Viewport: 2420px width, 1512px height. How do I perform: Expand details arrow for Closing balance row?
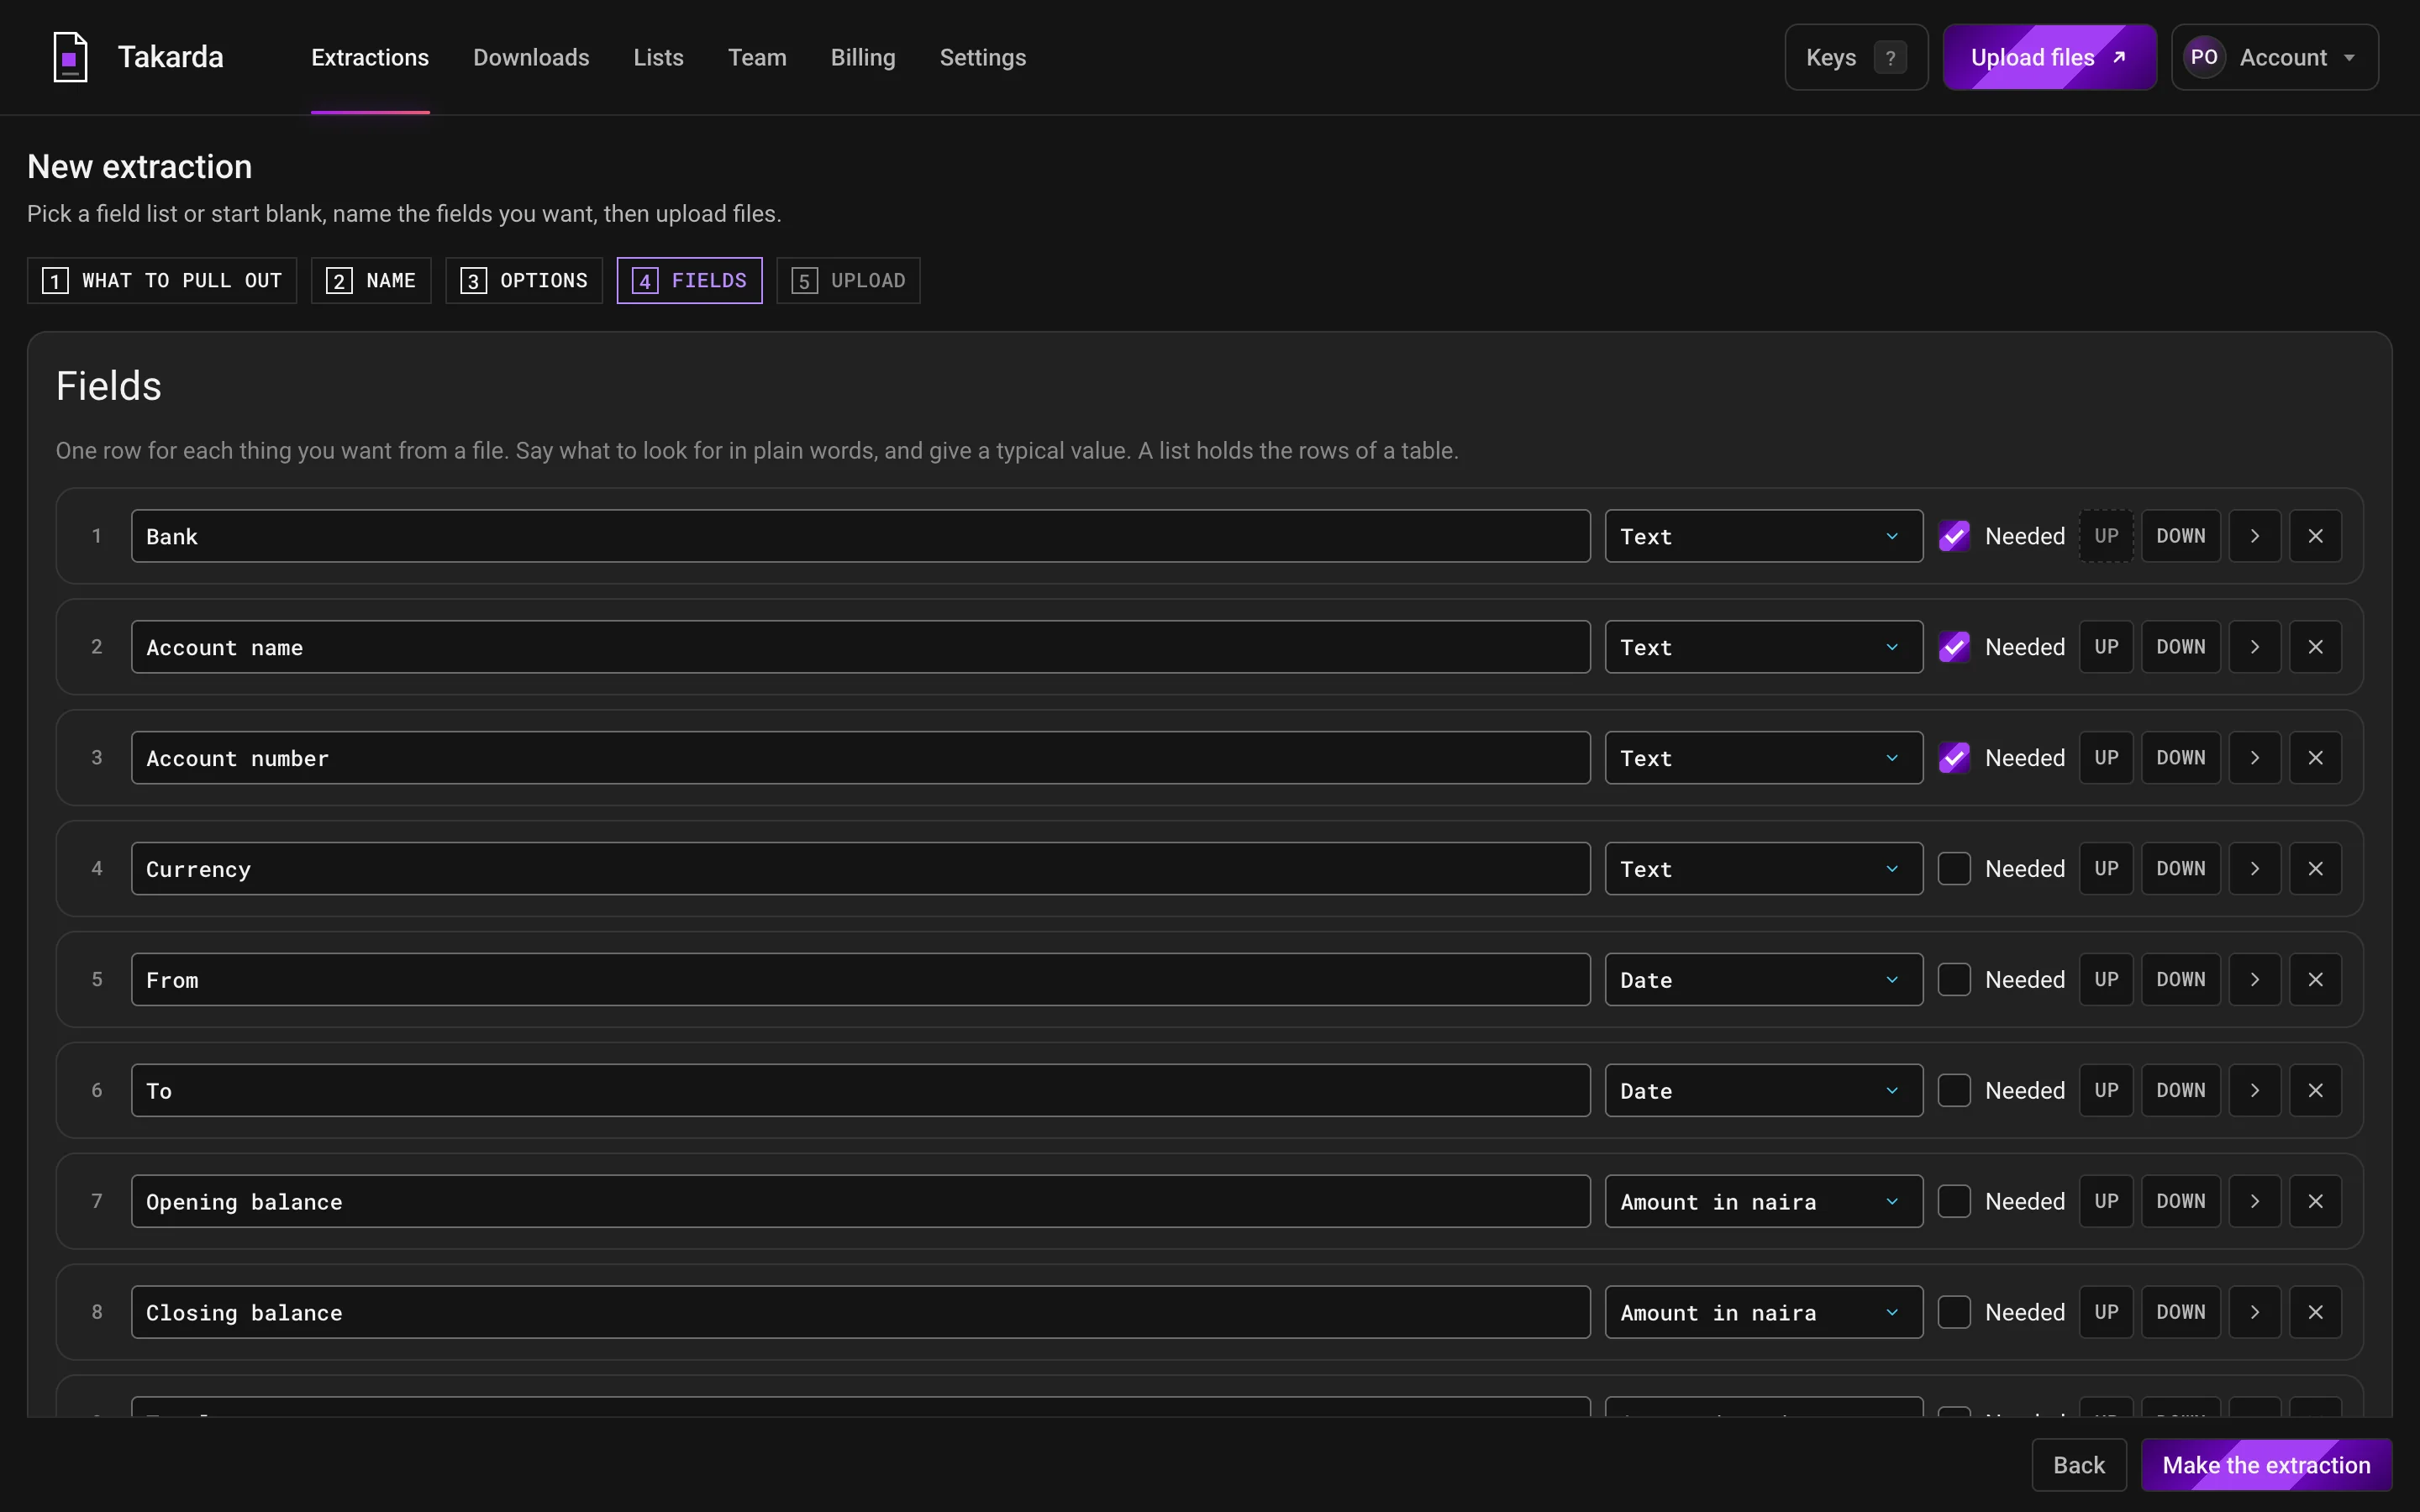coord(2255,1312)
